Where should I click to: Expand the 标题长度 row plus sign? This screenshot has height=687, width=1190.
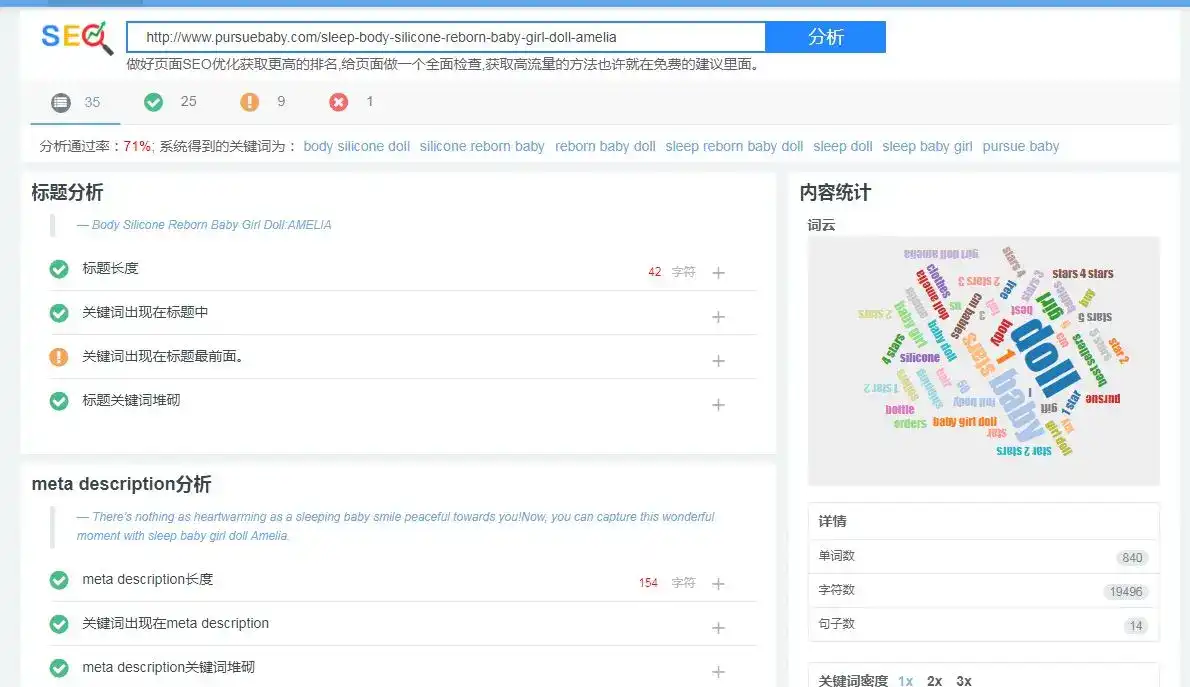pyautogui.click(x=718, y=273)
